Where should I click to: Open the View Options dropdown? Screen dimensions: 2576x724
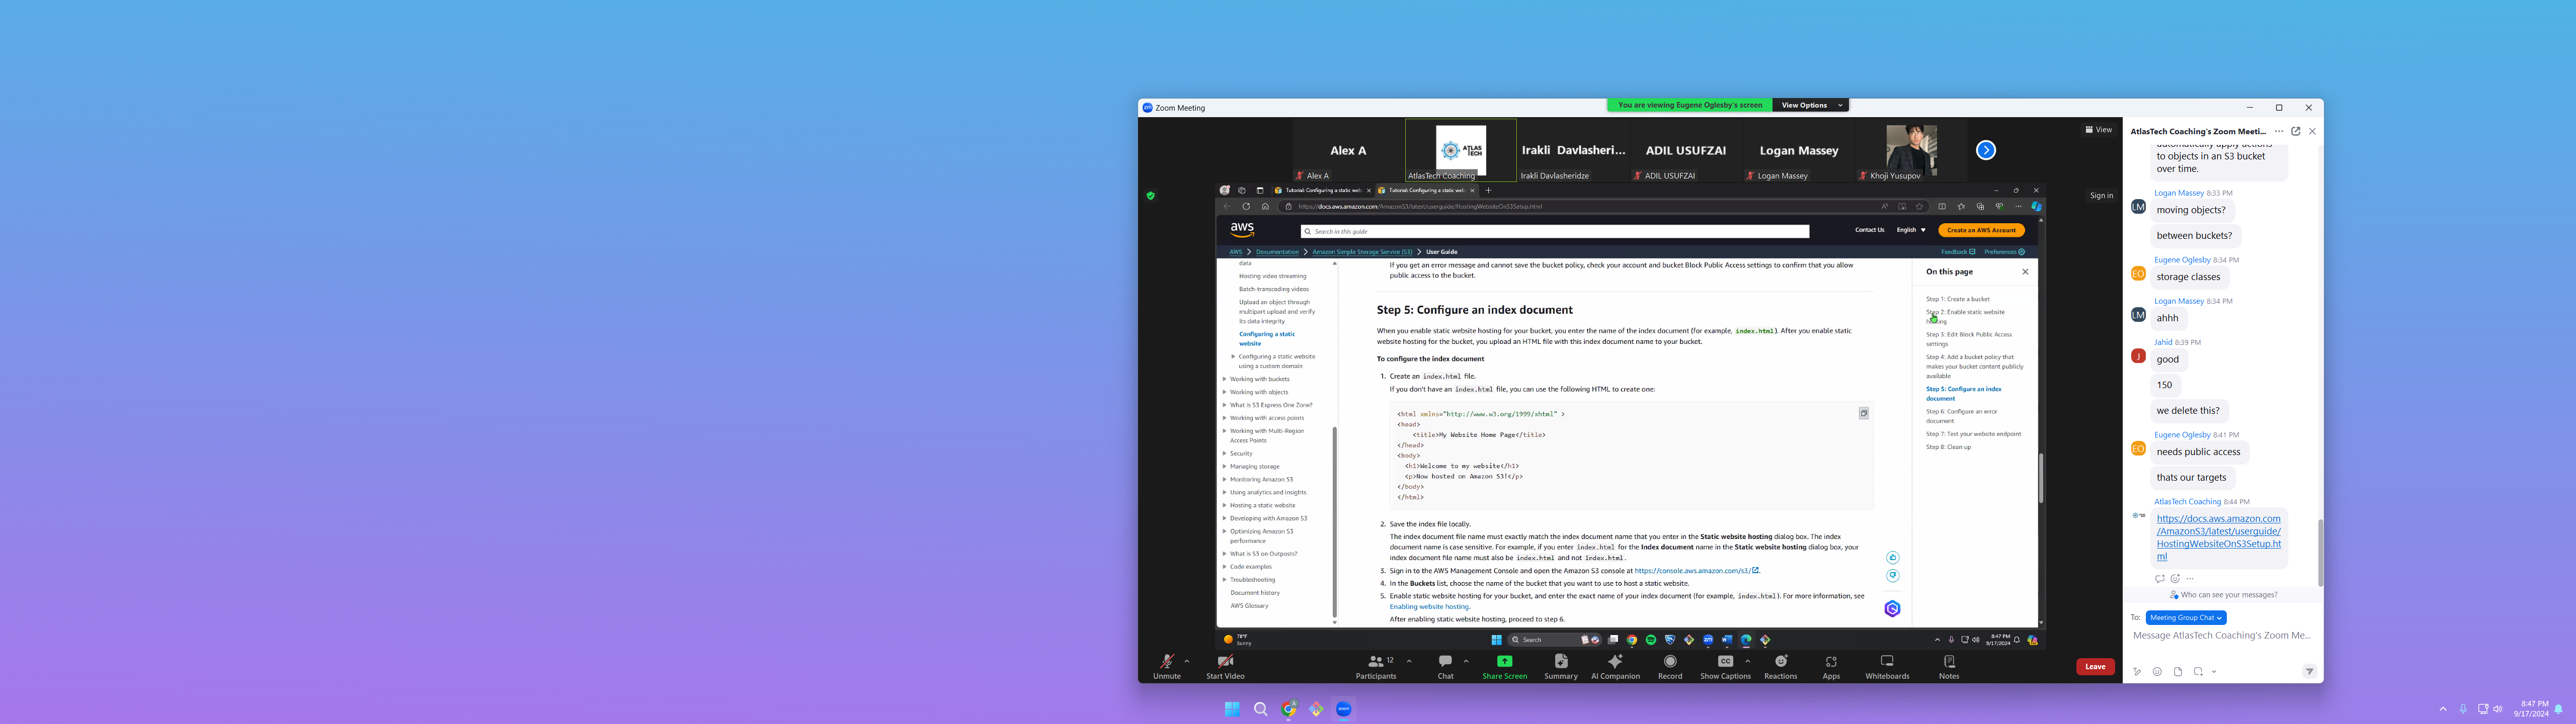1810,105
